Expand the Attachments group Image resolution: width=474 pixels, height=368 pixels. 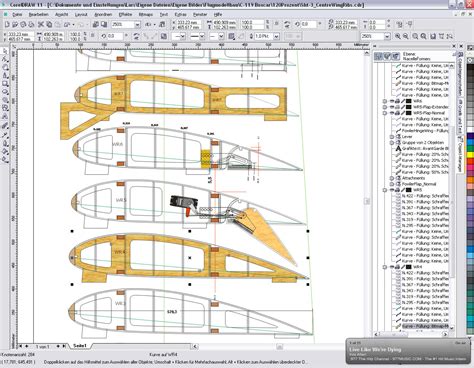pos(392,178)
